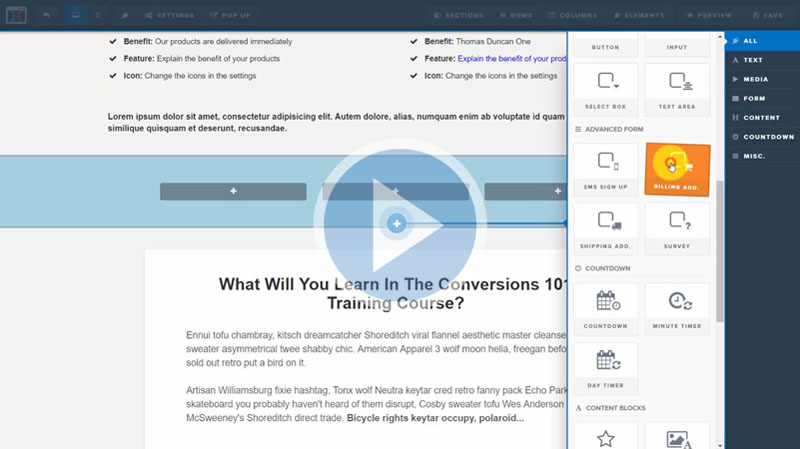Switch to desktop view in toolbar
This screenshot has height=449, width=800.
click(76, 15)
